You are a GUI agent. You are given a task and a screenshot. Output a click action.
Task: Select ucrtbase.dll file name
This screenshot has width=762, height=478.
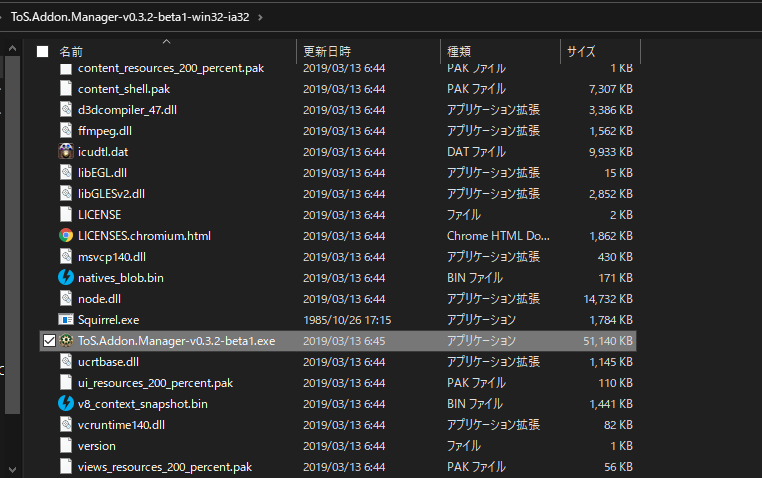pos(108,361)
